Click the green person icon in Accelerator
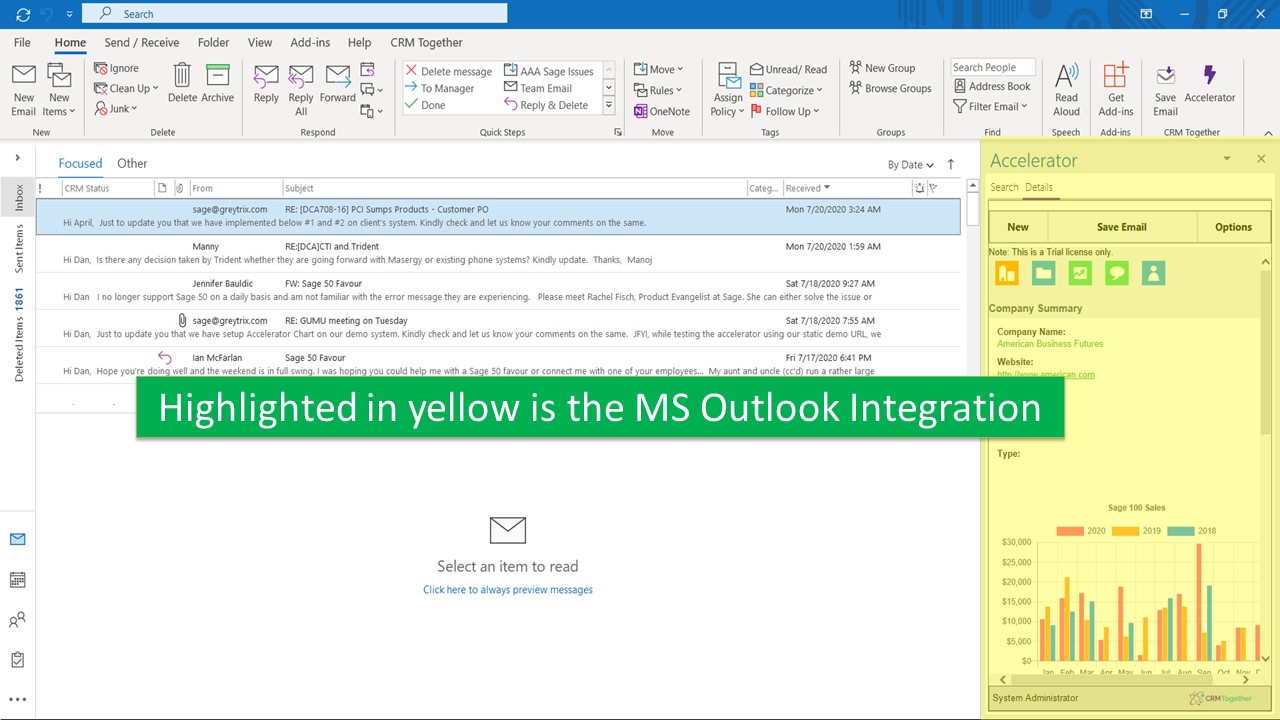Image resolution: width=1280 pixels, height=720 pixels. [1153, 273]
